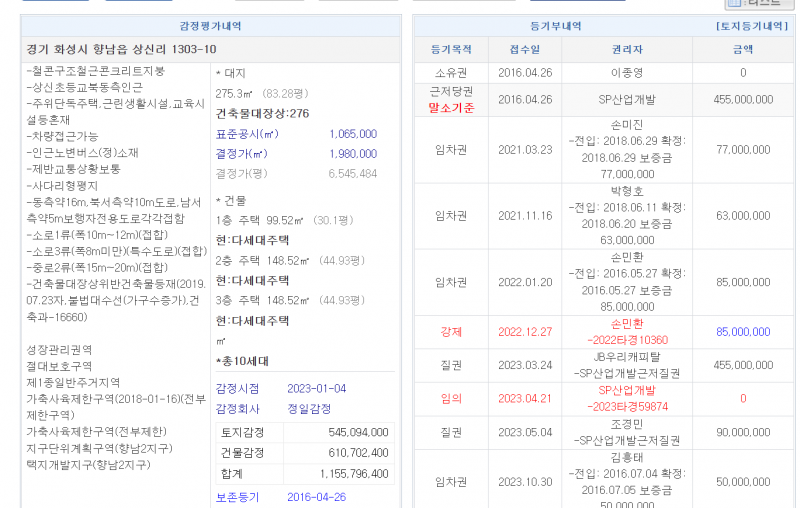Viewport: 800px width, 508px height.
Task: Click the 보존등기 date 2016-04-26
Action: pos(316,497)
